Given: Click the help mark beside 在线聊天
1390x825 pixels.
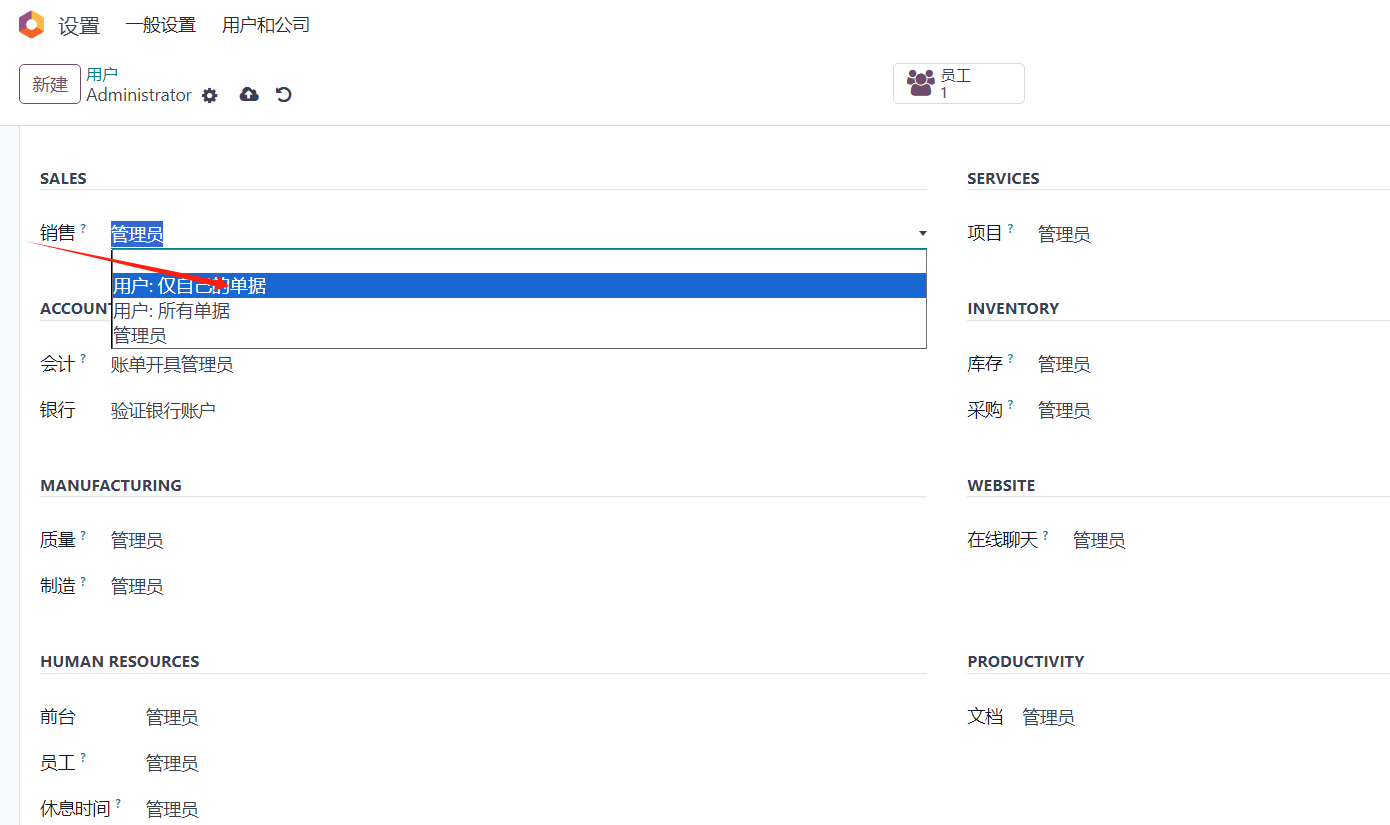Looking at the screenshot, I should (x=1045, y=535).
